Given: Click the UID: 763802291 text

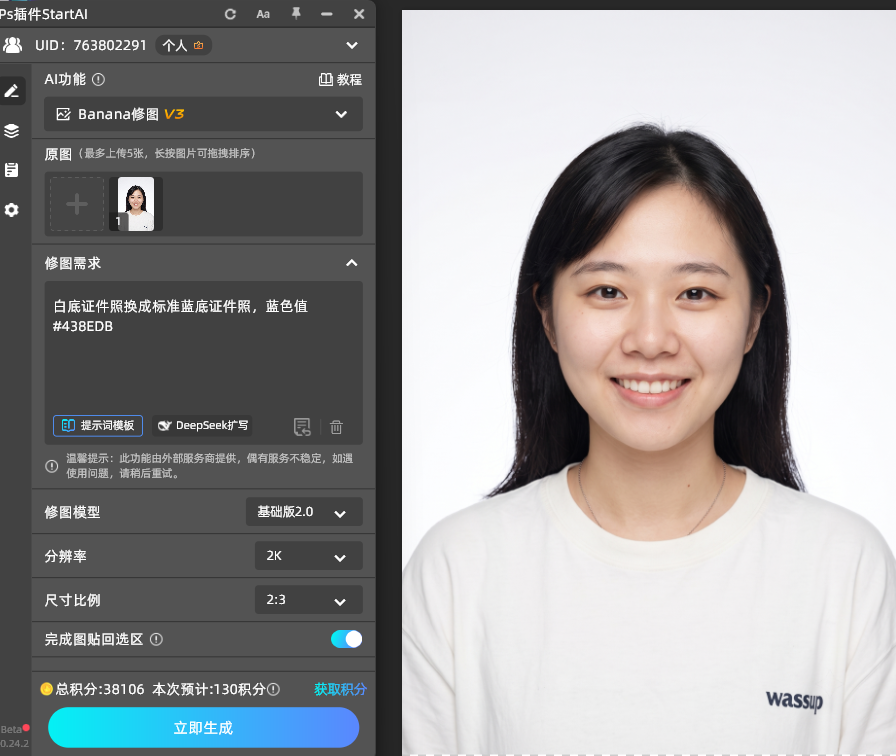Looking at the screenshot, I should coord(91,45).
